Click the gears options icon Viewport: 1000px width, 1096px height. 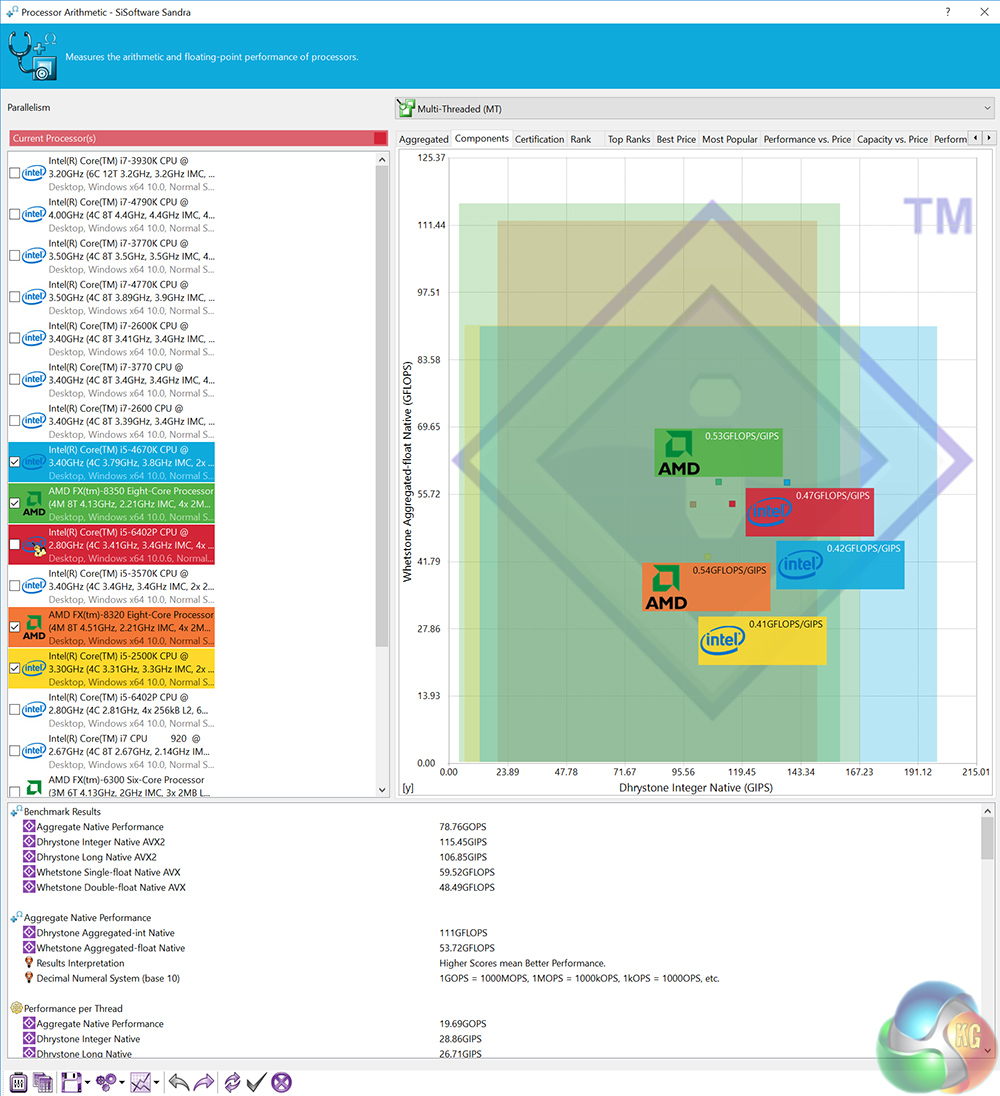(106, 1083)
